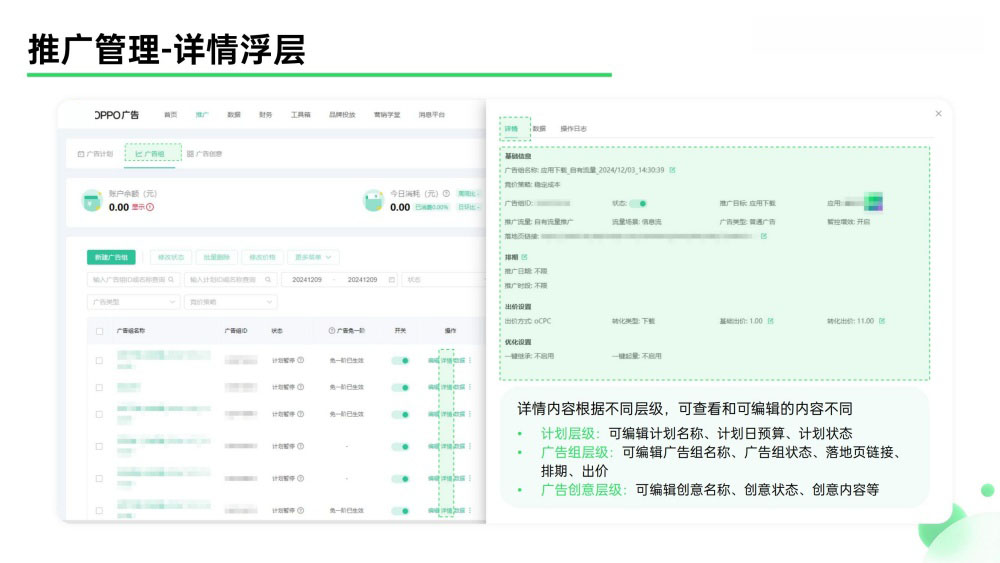The image size is (1000, 563).
Task: Open the more-actions dots in the second row
Action: [470, 387]
